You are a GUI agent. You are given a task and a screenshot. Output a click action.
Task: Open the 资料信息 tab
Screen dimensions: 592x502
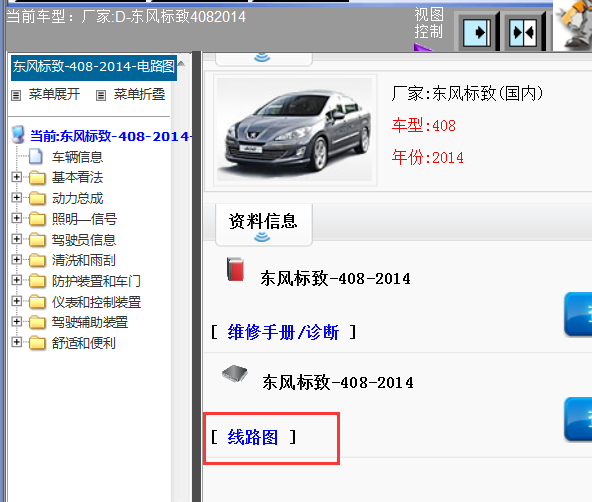[x=264, y=225]
